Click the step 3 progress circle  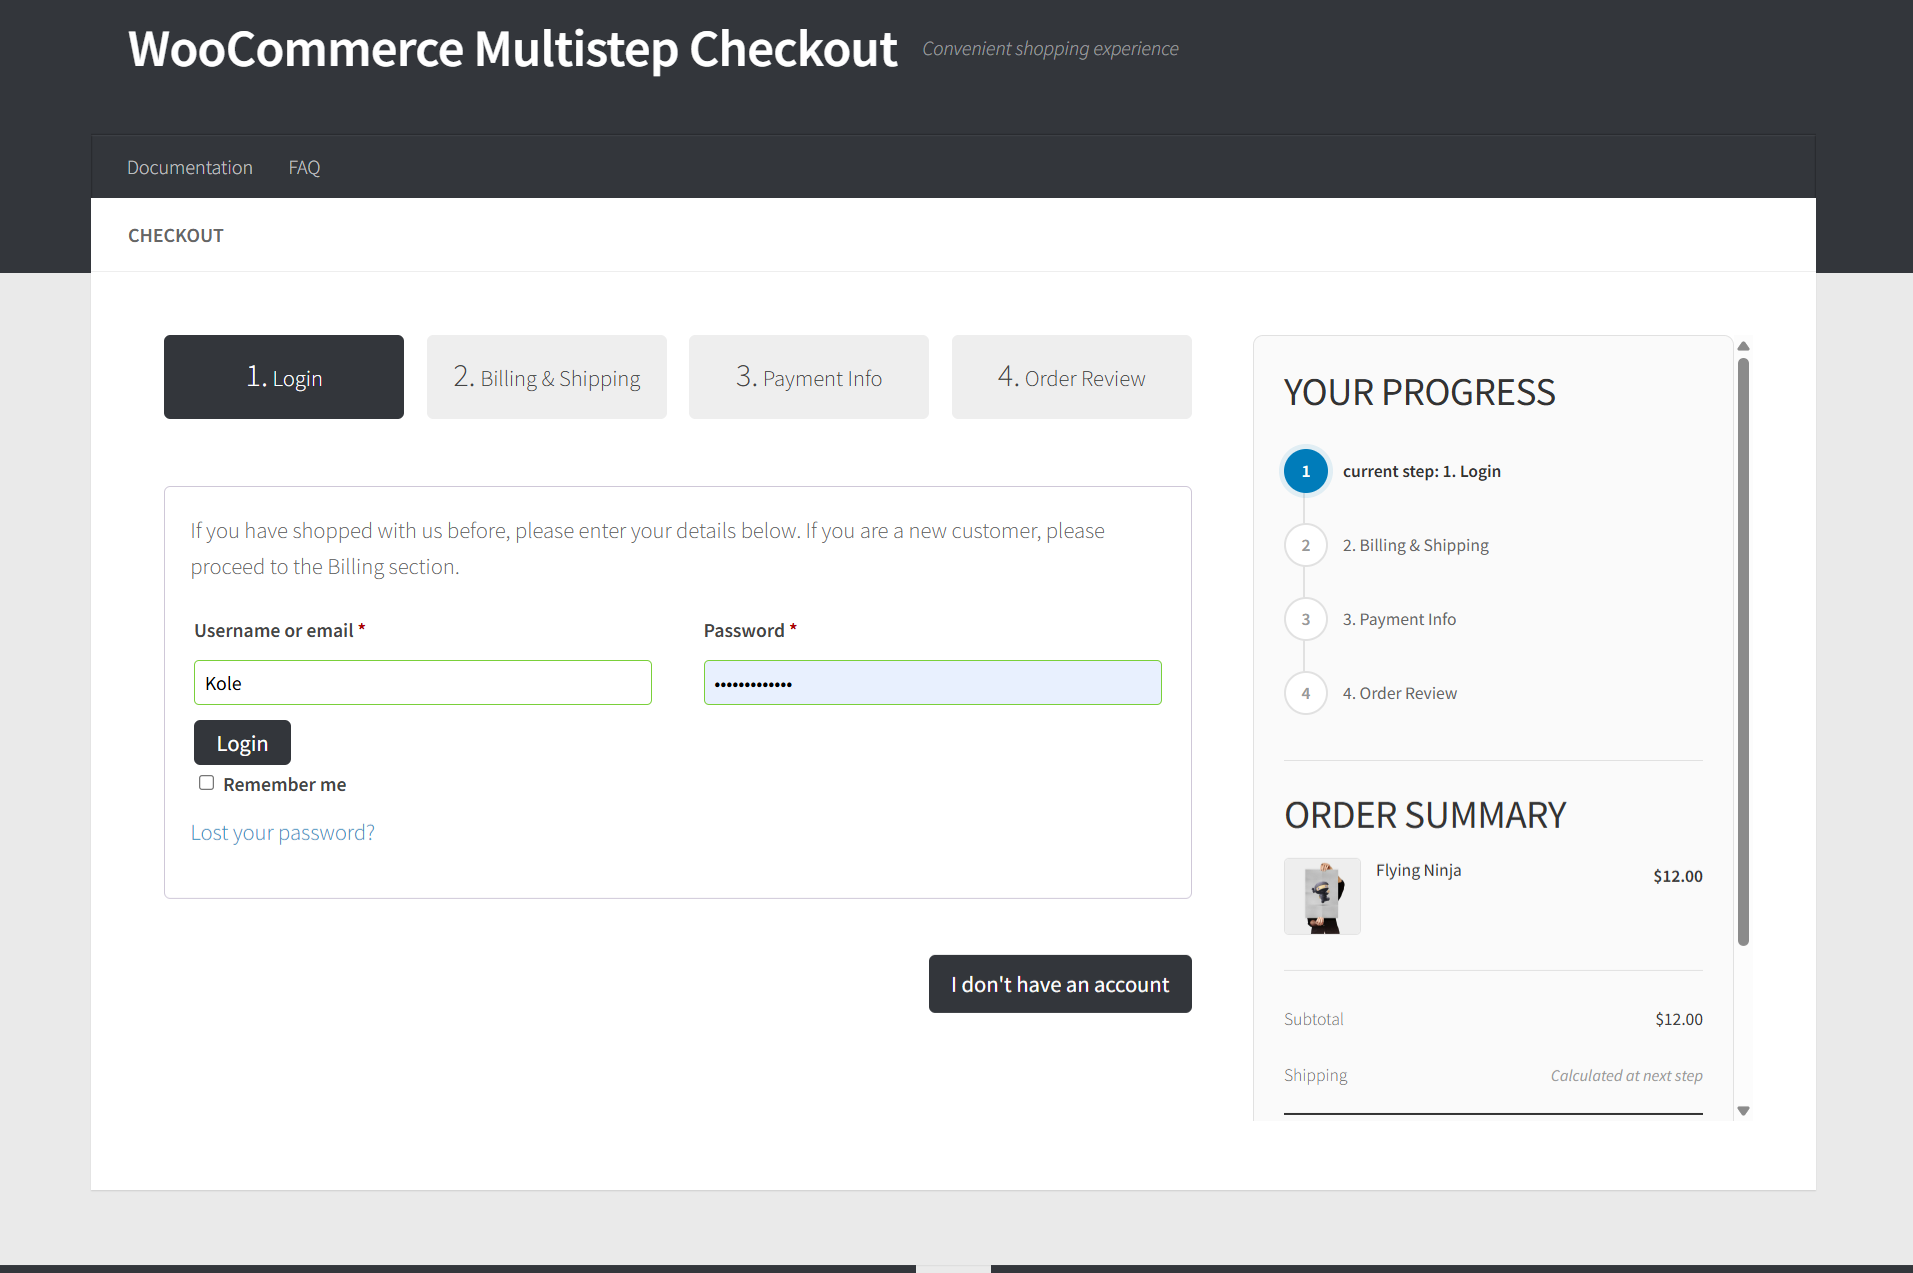click(x=1305, y=619)
